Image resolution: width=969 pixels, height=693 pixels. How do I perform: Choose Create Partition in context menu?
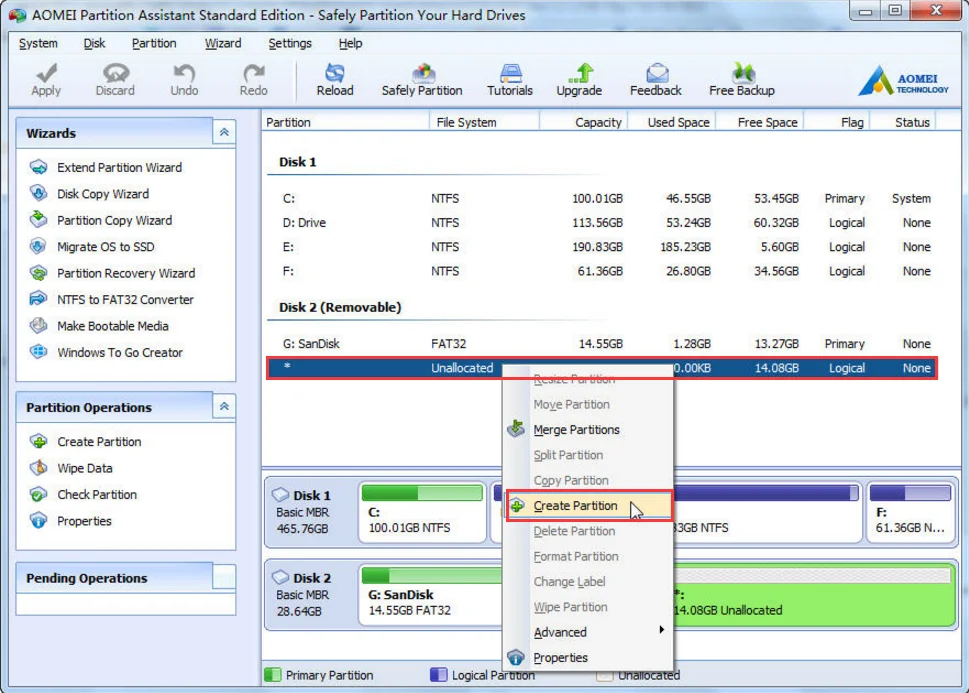click(589, 506)
